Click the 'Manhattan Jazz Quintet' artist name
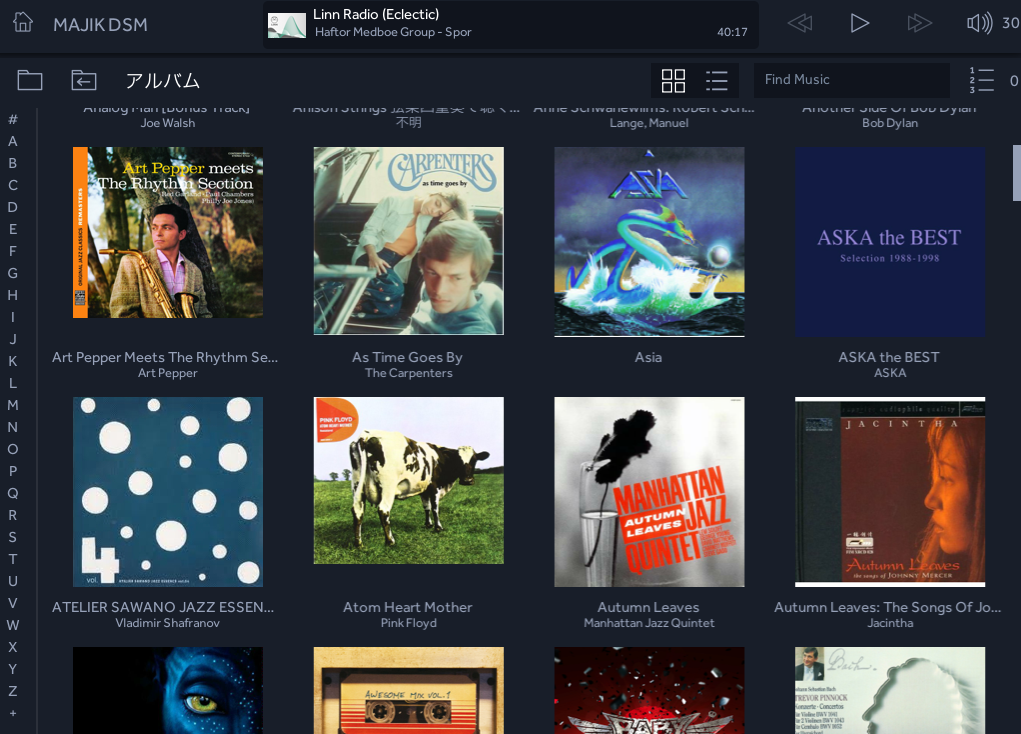This screenshot has height=734, width=1021. pos(649,623)
